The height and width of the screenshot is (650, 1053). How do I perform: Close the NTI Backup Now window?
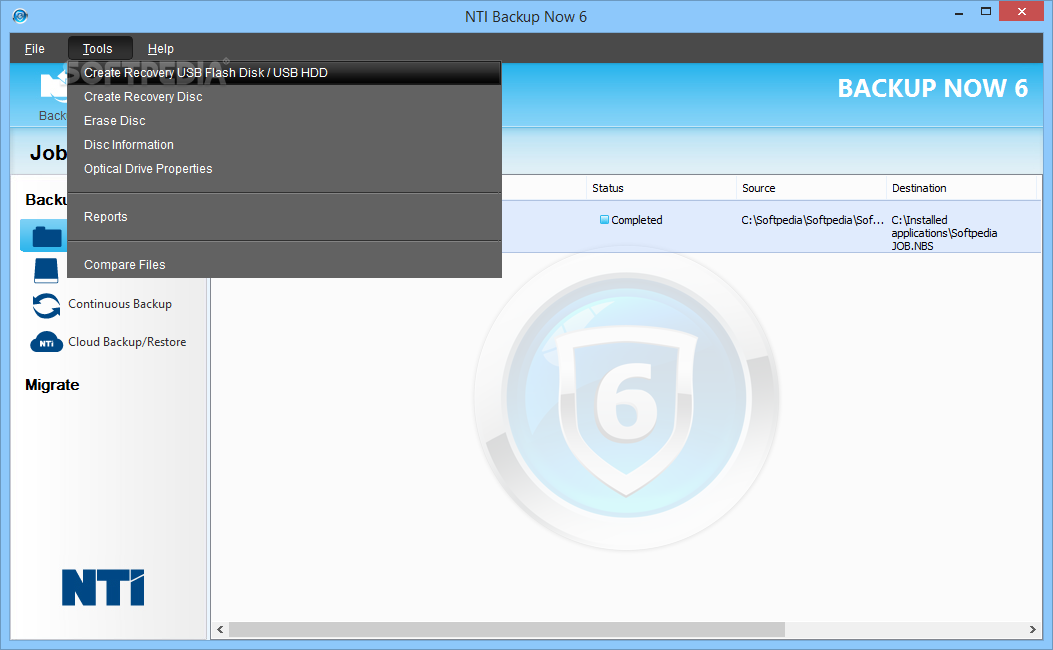point(1021,11)
